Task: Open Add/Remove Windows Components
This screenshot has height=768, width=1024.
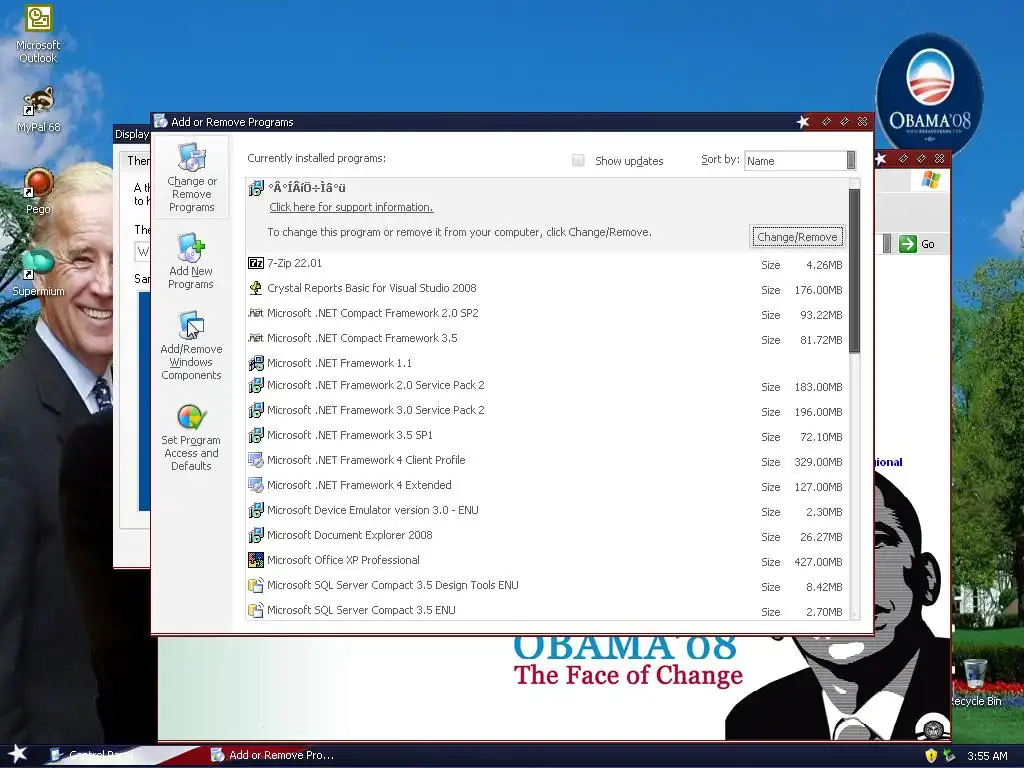Action: click(191, 346)
